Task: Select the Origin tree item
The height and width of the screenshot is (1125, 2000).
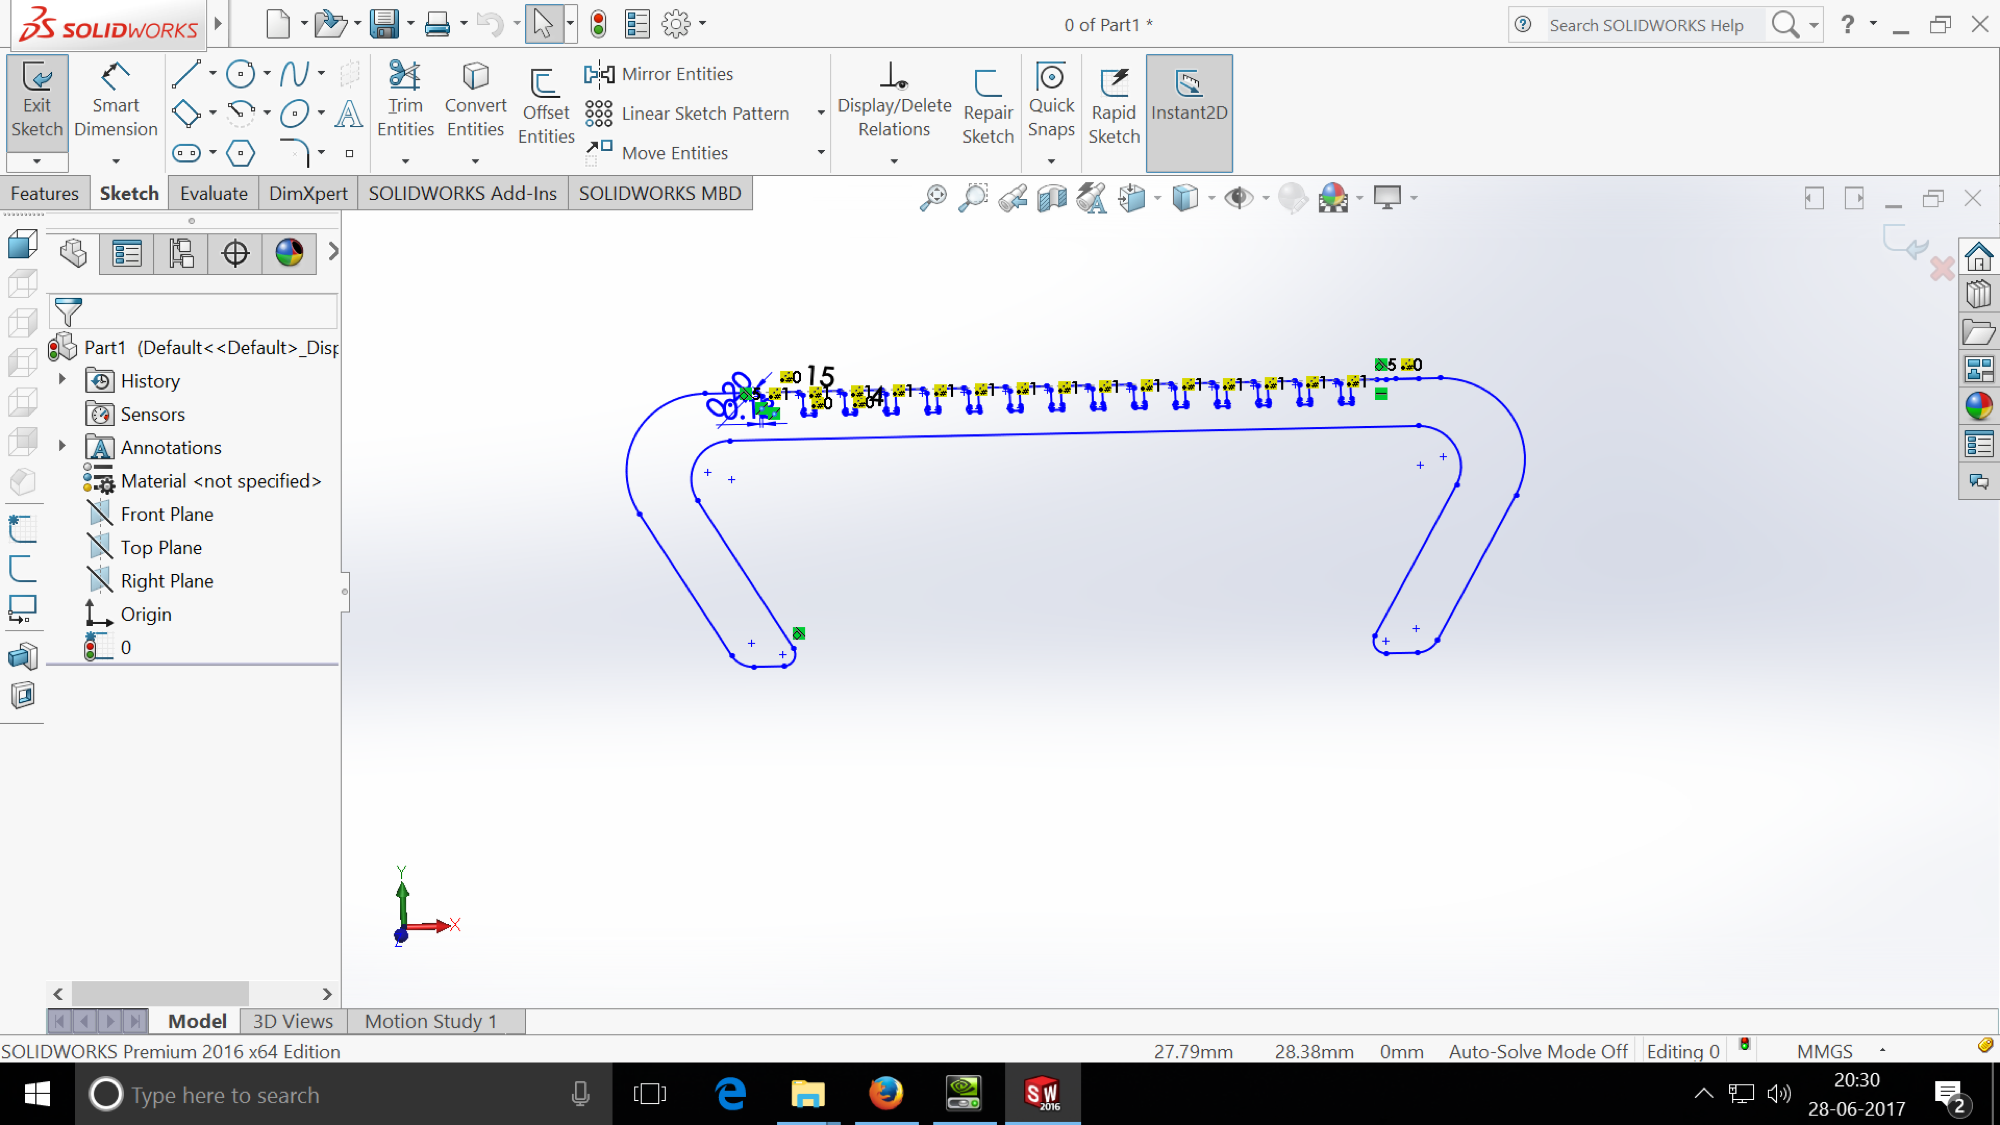Action: pos(146,614)
